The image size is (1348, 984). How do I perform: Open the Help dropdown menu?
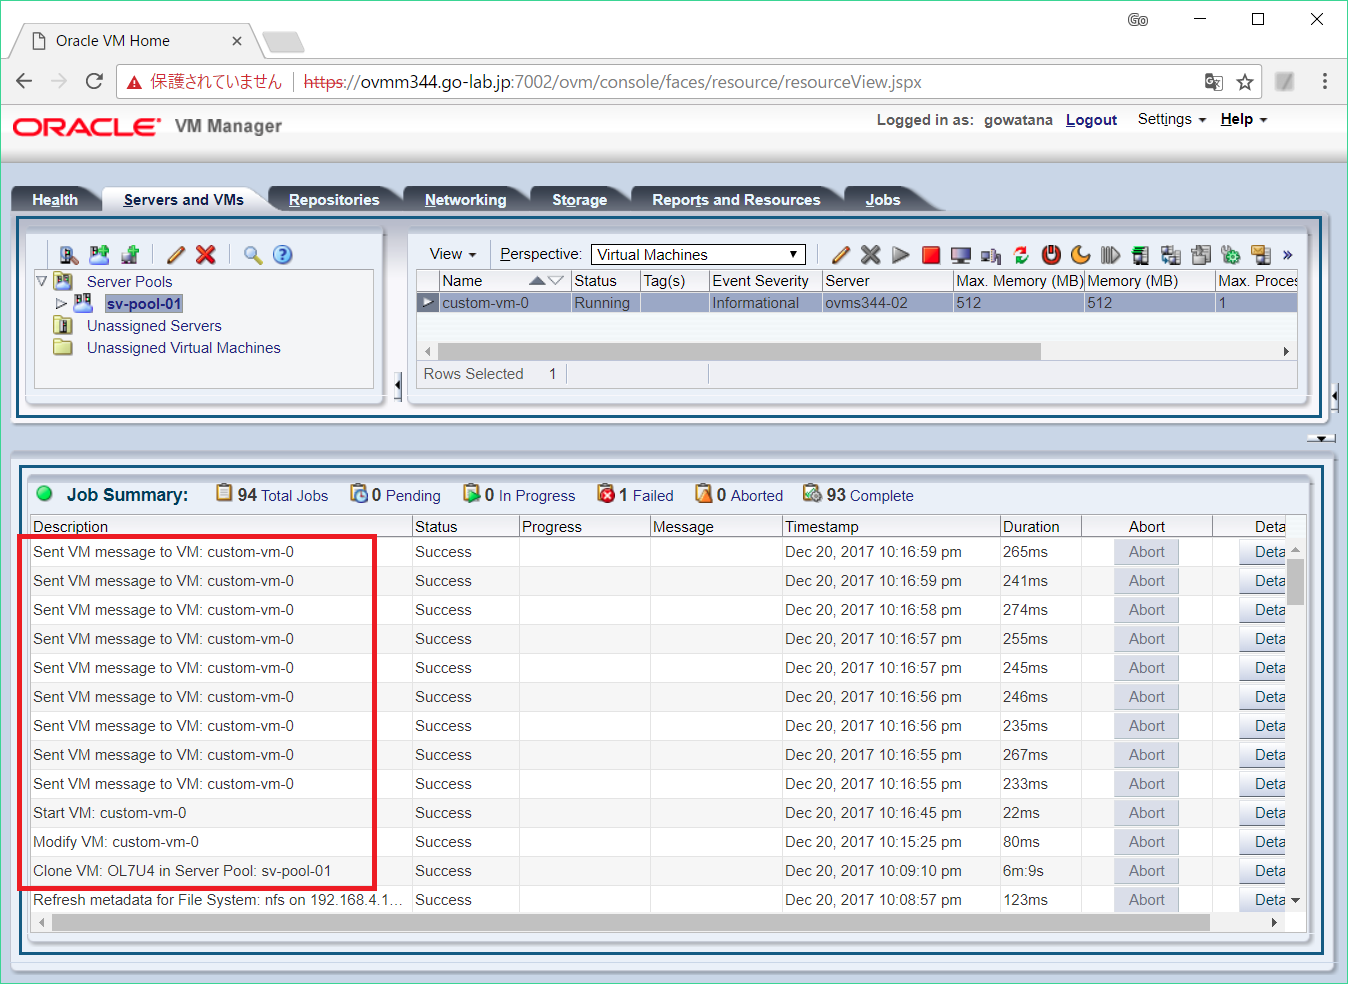[1244, 119]
